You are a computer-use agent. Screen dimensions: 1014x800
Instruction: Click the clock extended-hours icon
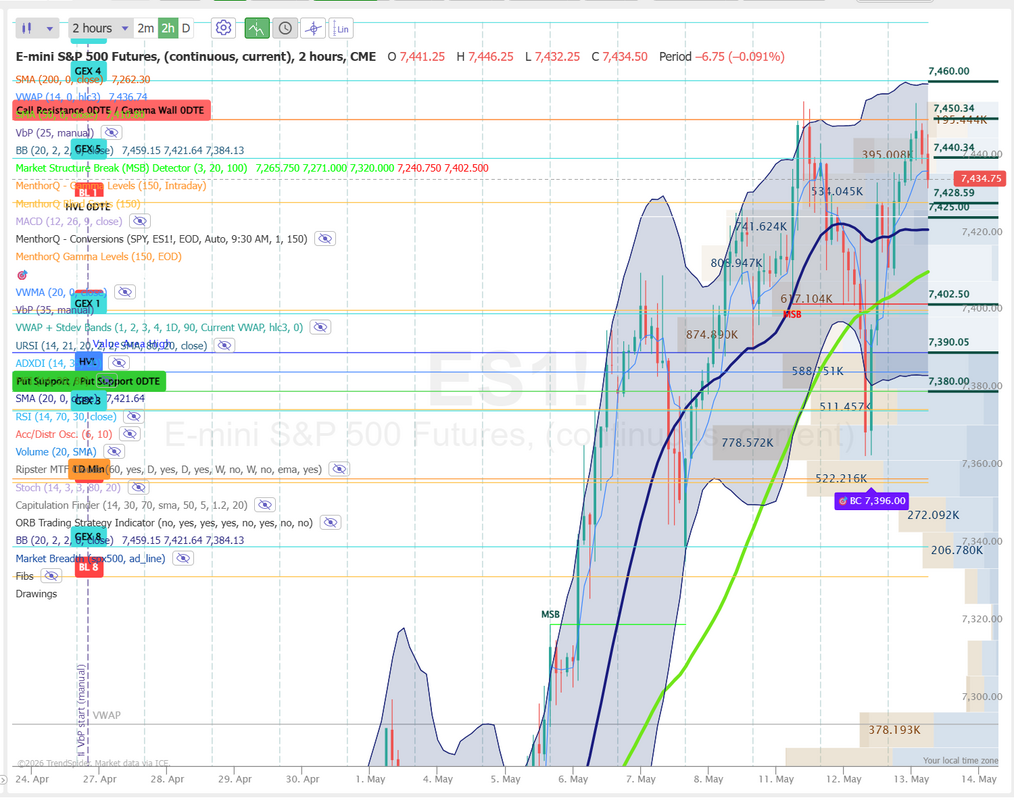coord(285,28)
